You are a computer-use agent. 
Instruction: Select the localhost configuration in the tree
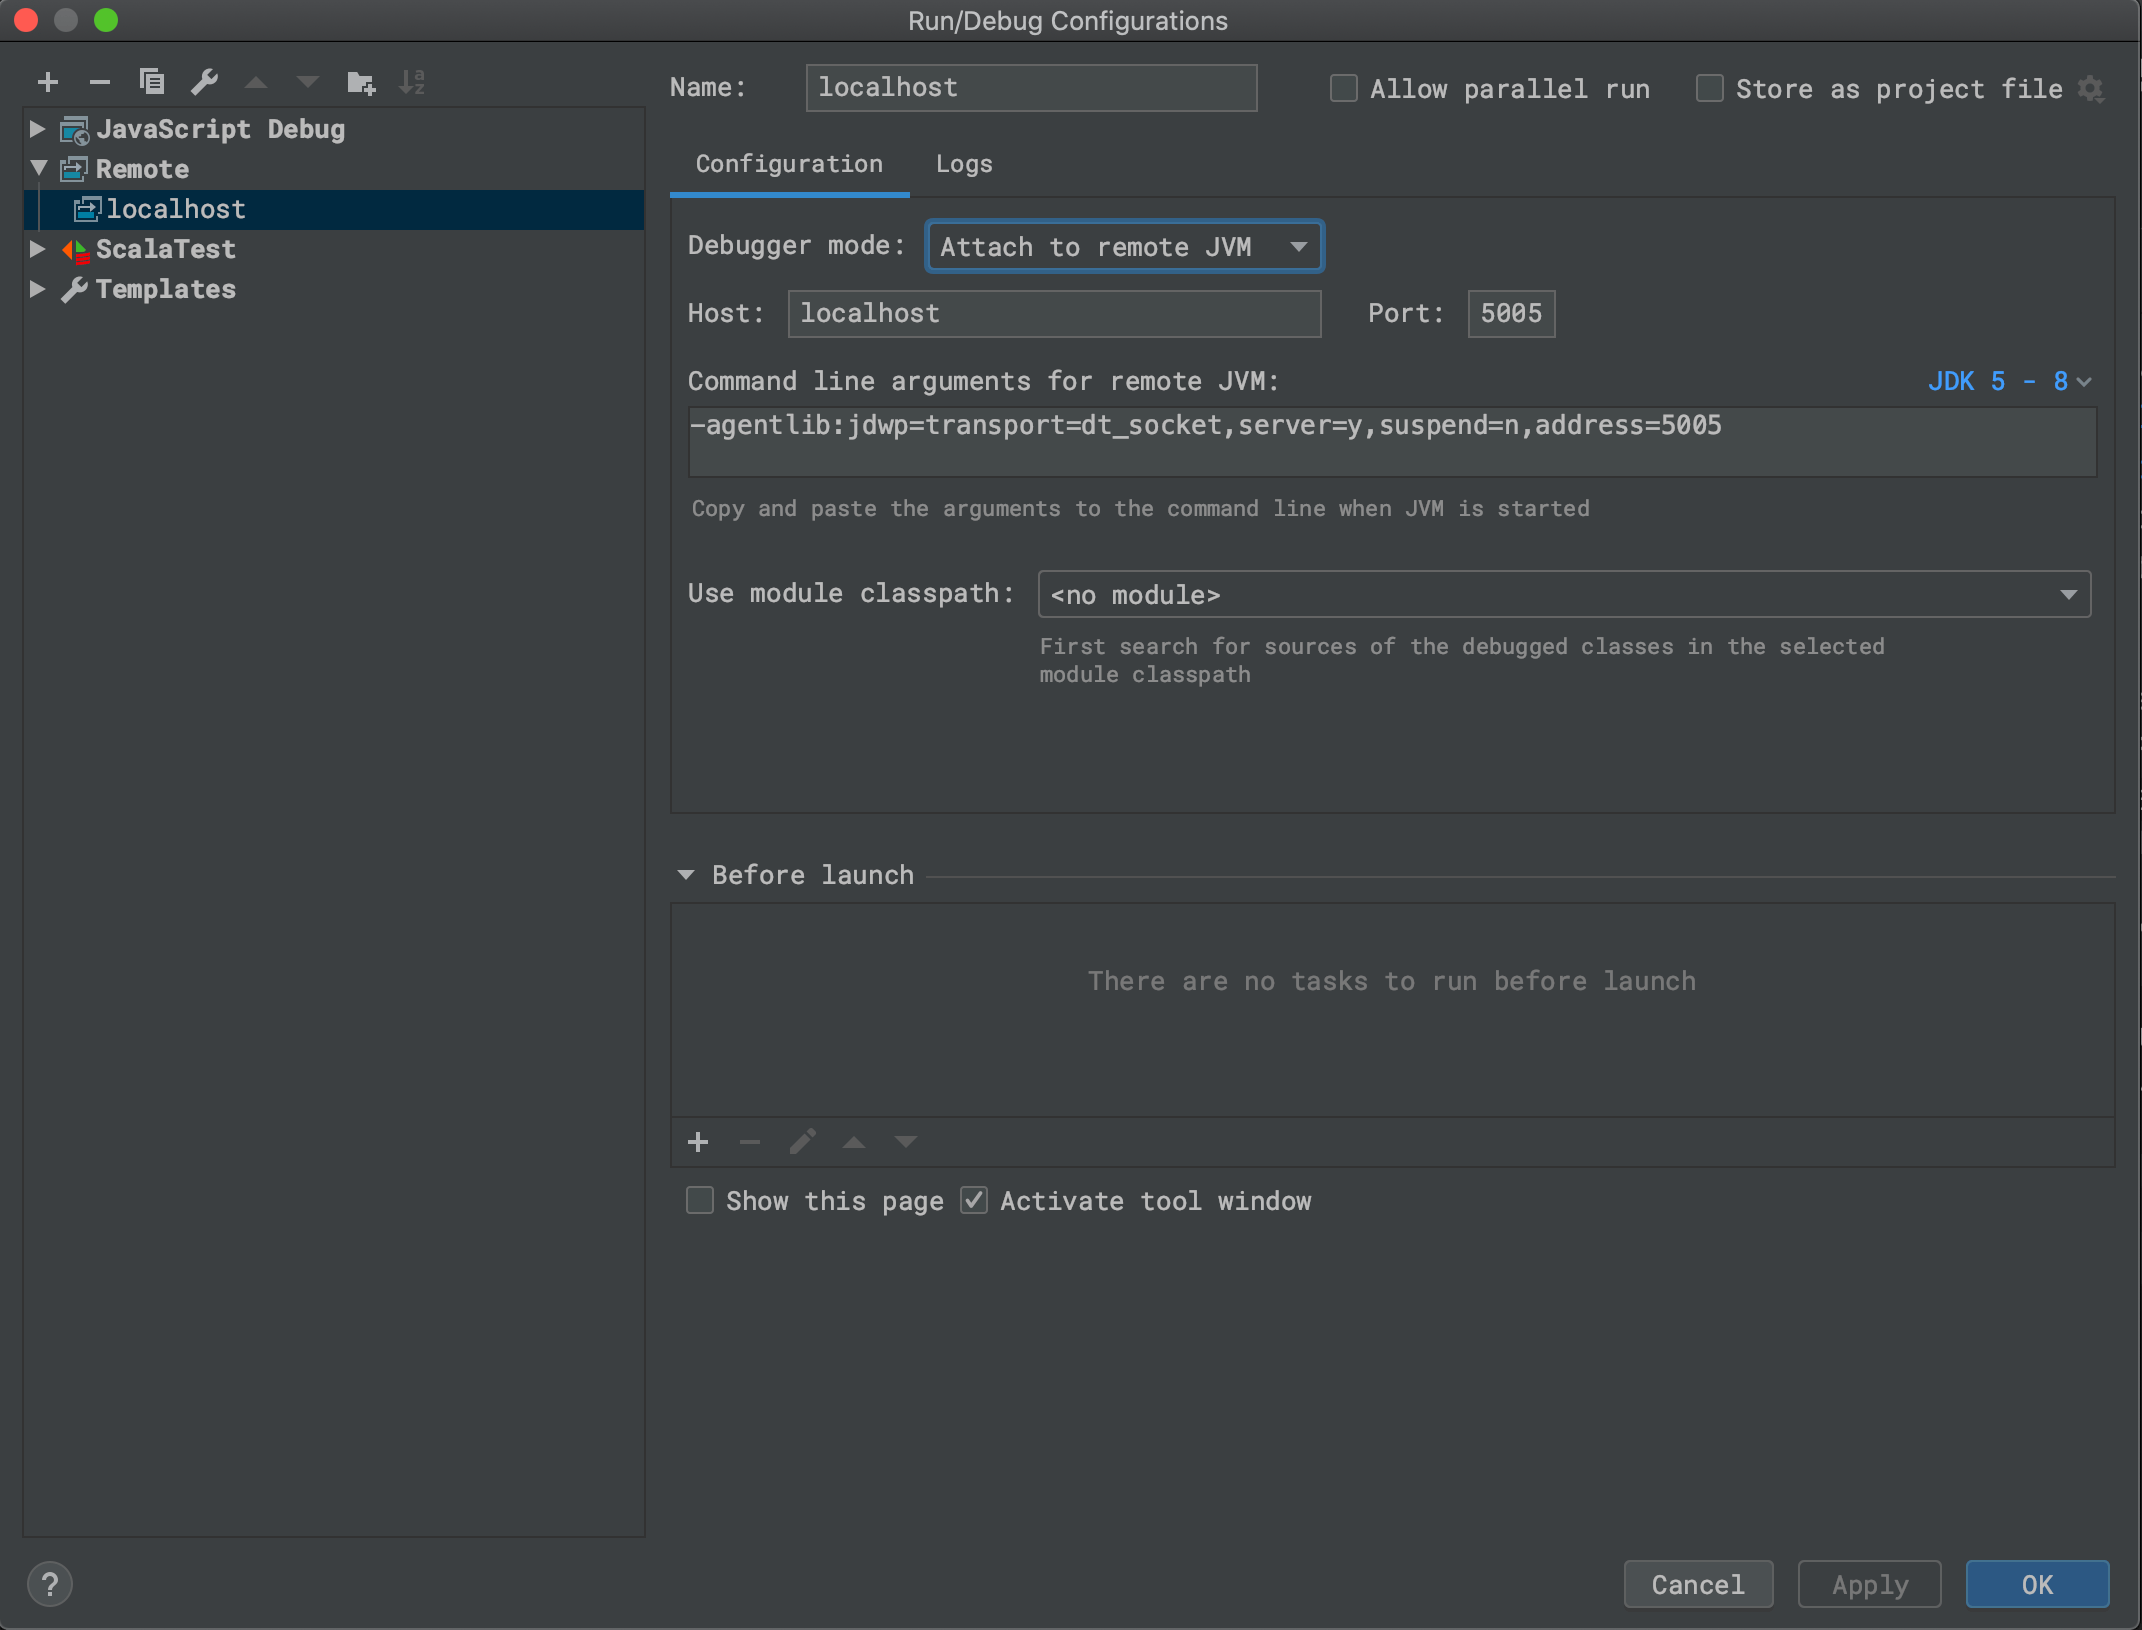(334, 209)
